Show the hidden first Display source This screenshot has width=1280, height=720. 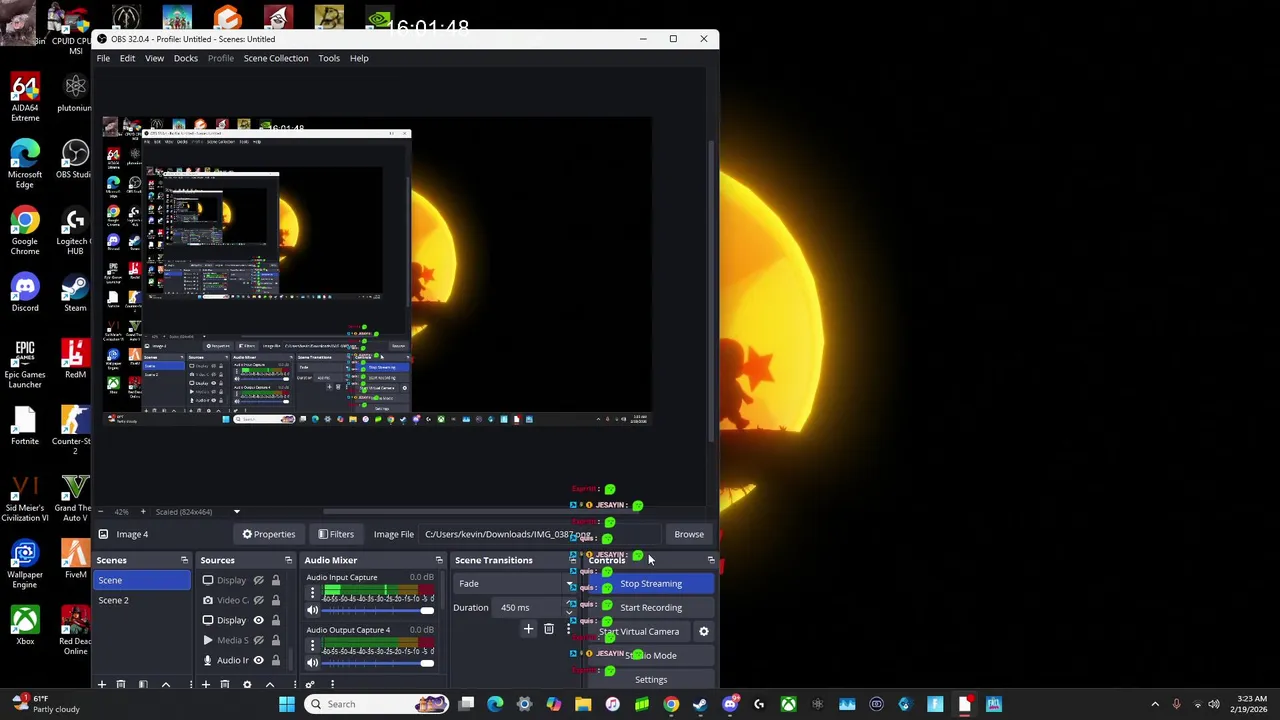(258, 580)
